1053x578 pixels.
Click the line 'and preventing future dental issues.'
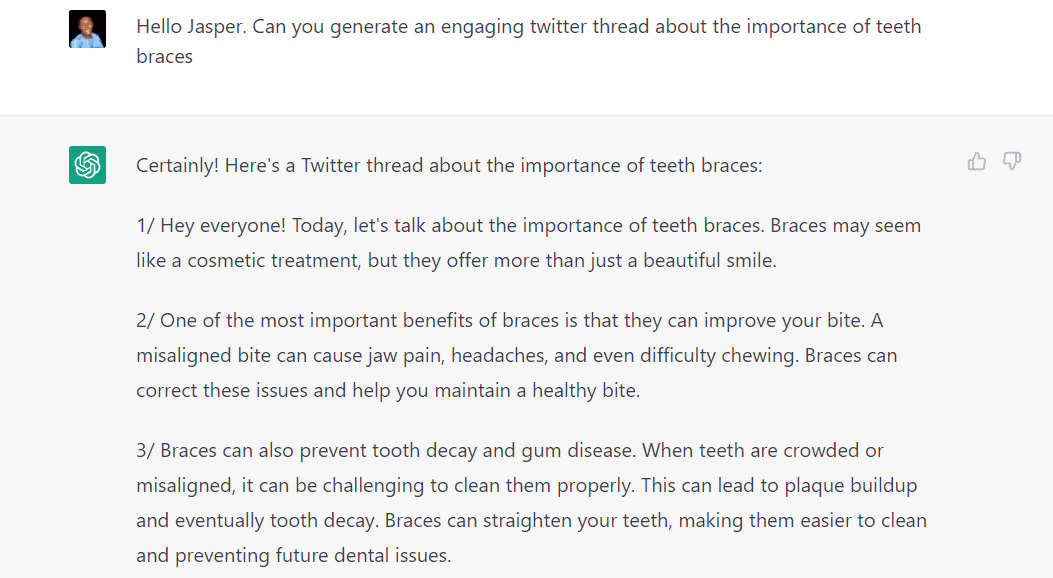click(x=293, y=555)
